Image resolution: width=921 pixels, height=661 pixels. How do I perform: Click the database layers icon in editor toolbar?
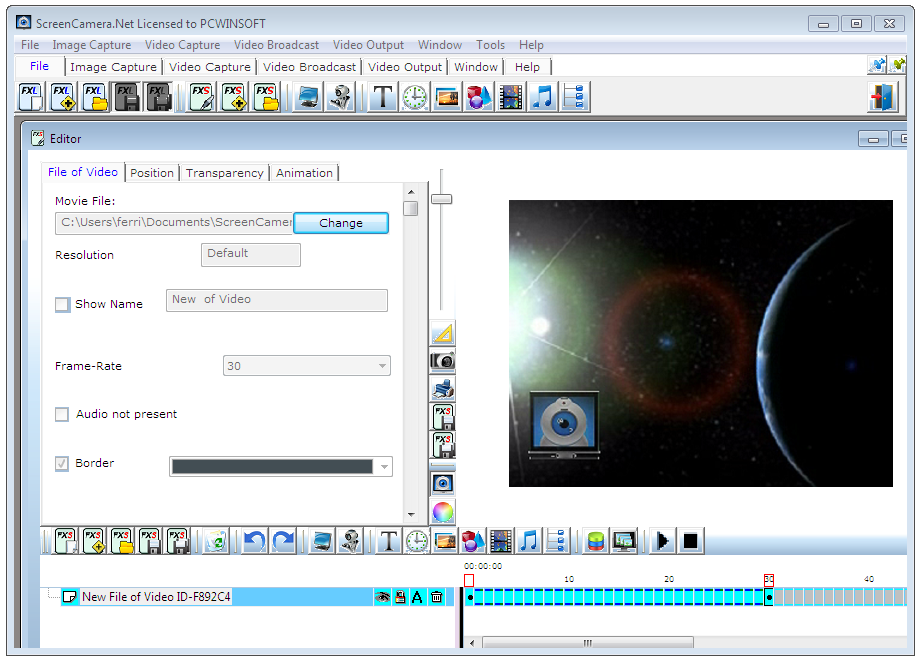[596, 541]
